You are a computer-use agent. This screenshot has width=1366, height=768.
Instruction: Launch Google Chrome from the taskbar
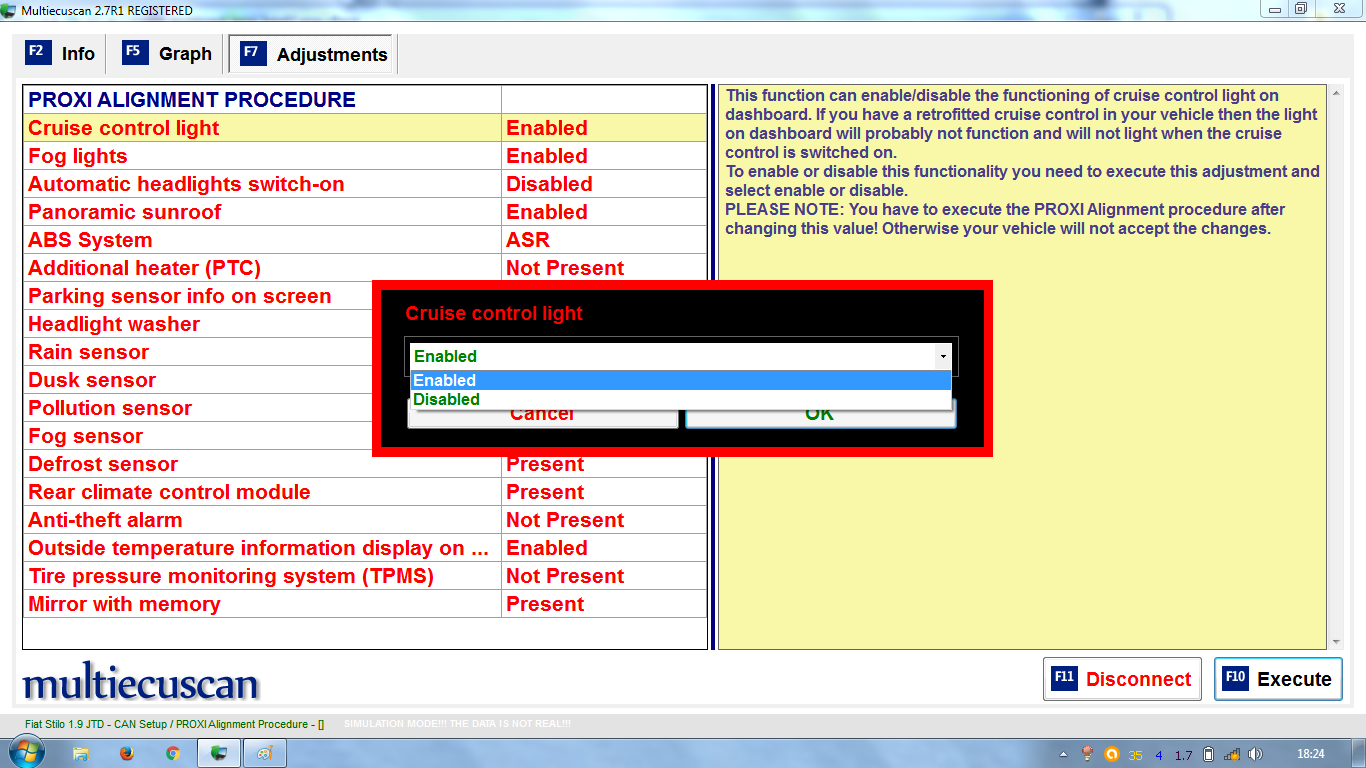tap(172, 754)
